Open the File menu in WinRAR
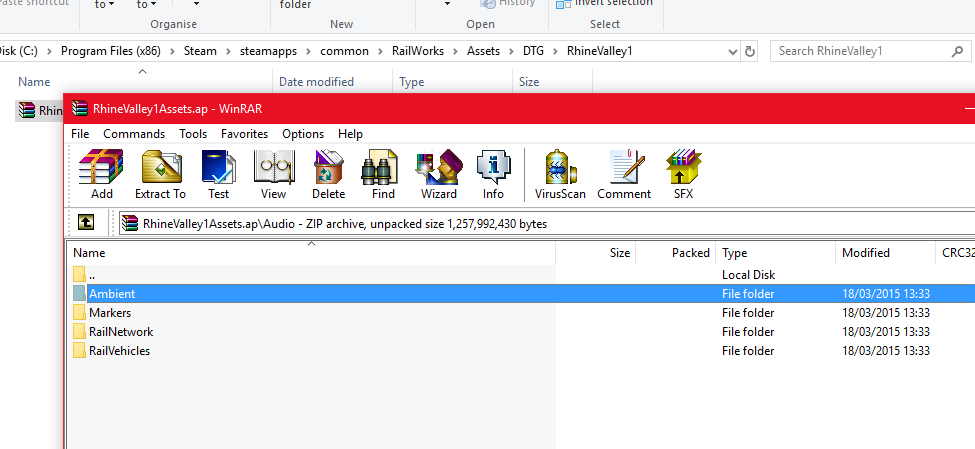 (80, 134)
